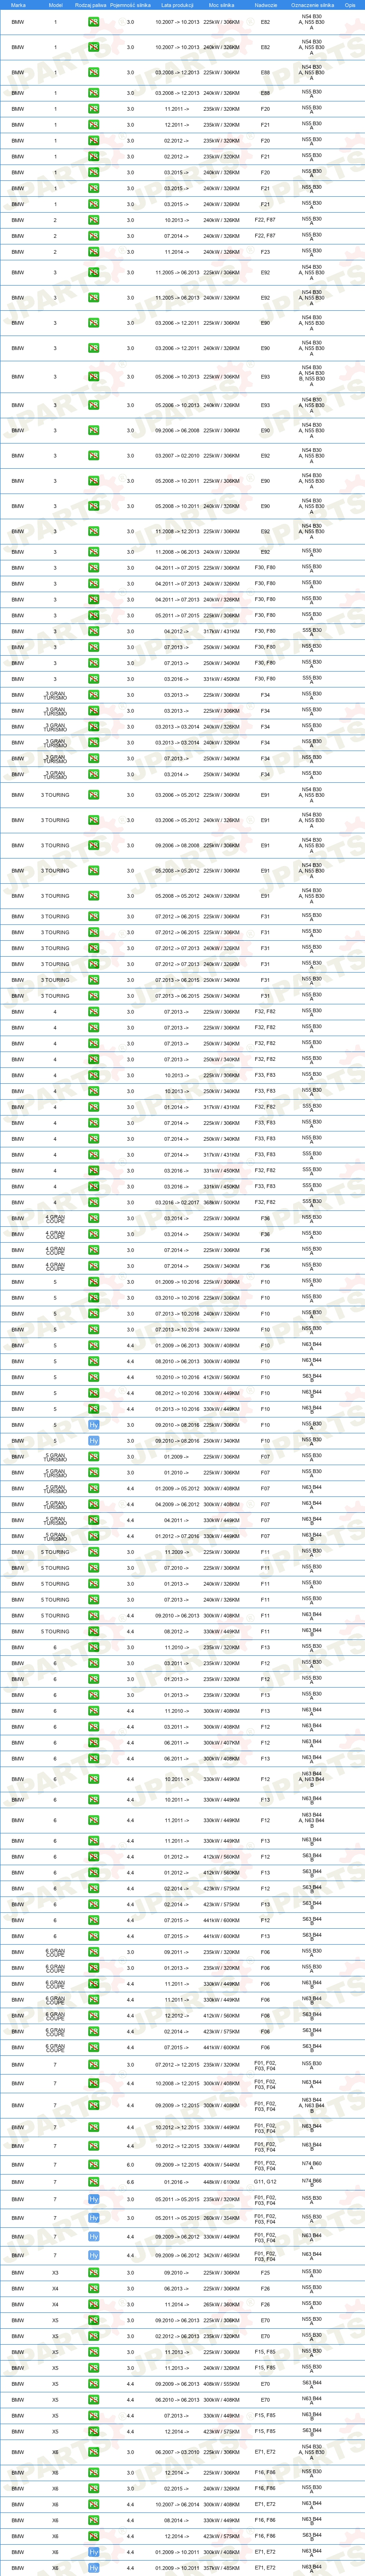Click the F23 body cell for BMW 2
365x2576 pixels.
pyautogui.click(x=265, y=252)
